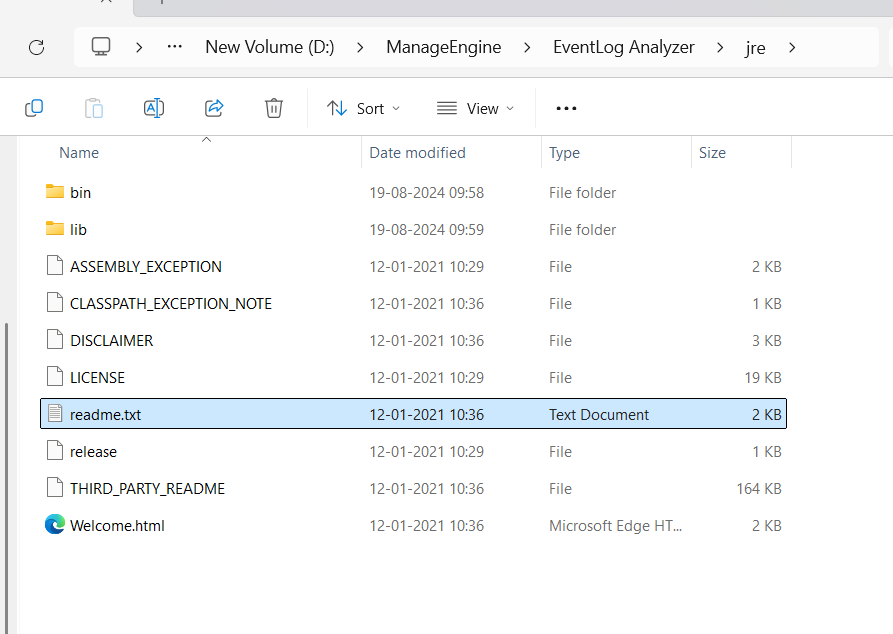893x634 pixels.
Task: Open the collapsed path ellipsis in breadcrumb
Action: point(174,47)
